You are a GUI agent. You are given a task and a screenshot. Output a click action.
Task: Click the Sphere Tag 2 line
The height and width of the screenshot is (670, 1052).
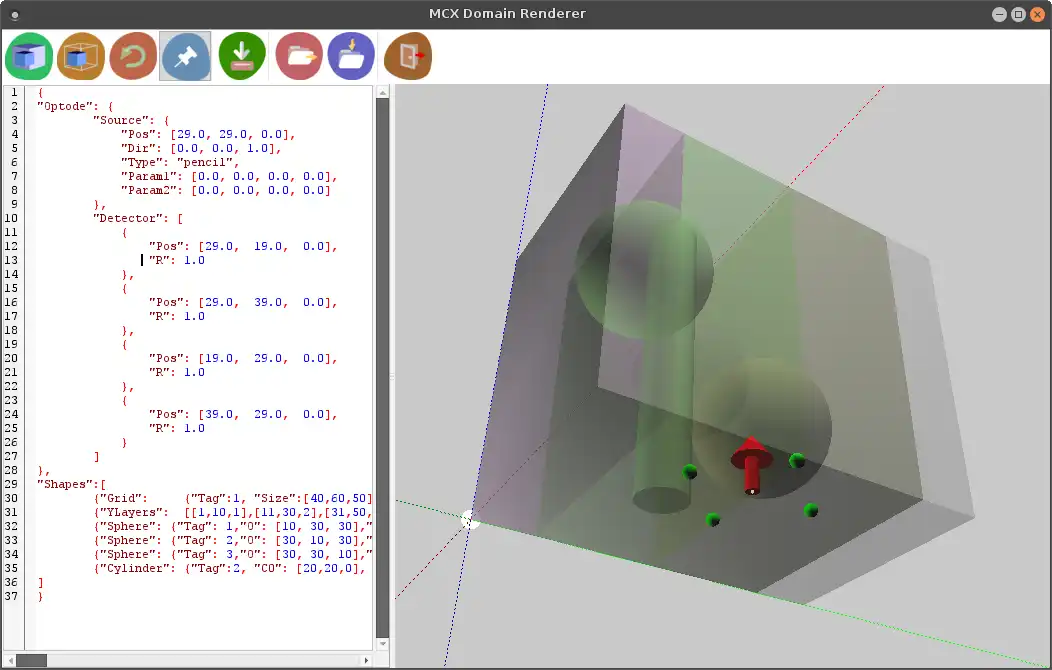[x=233, y=541]
